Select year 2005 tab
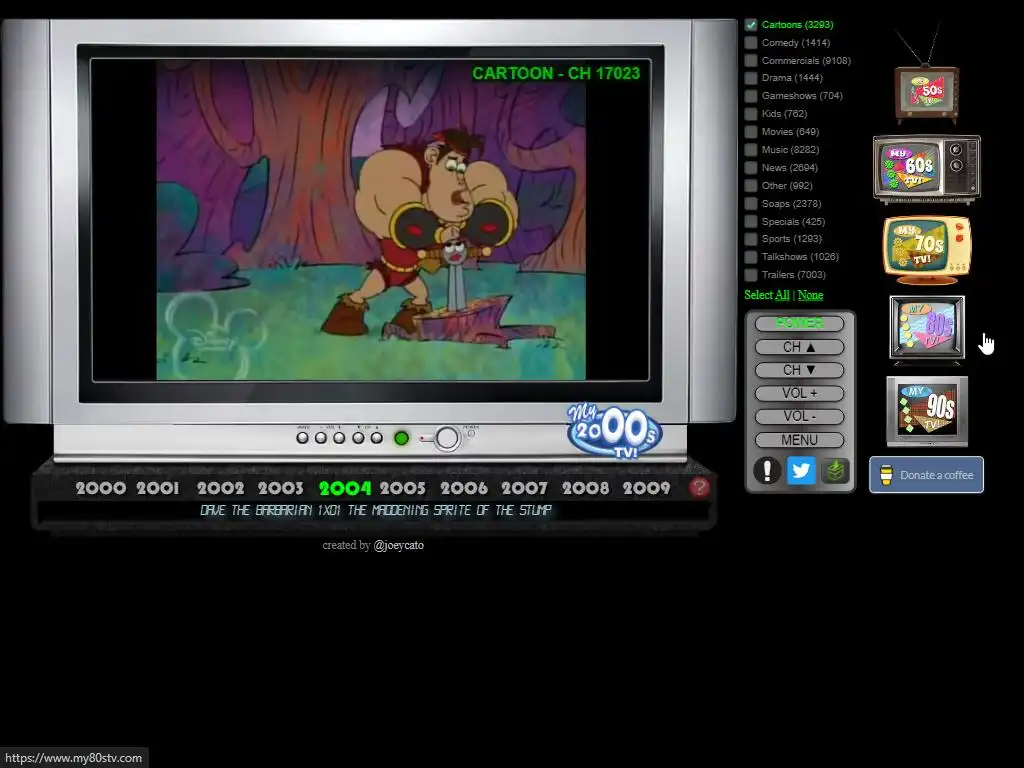The height and width of the screenshot is (768, 1024). [x=403, y=488]
